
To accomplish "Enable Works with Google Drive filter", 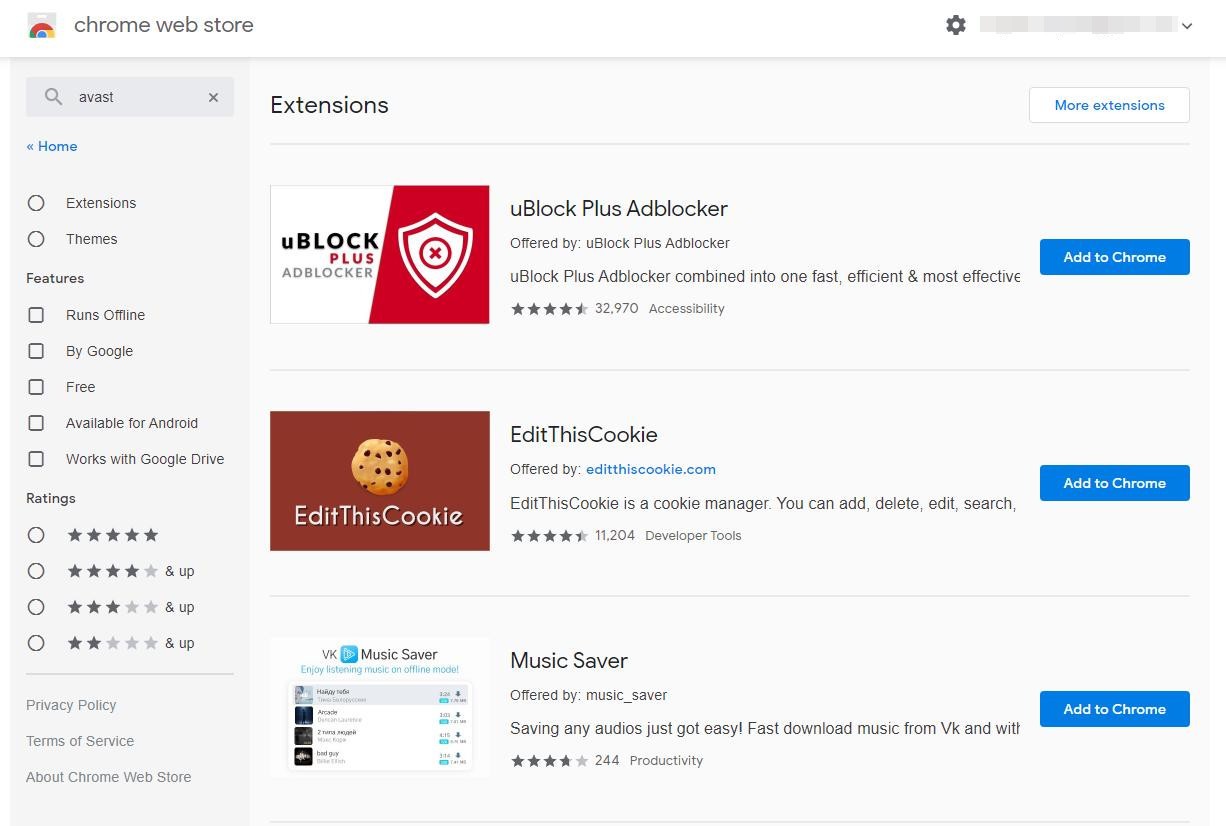I will click(36, 459).
